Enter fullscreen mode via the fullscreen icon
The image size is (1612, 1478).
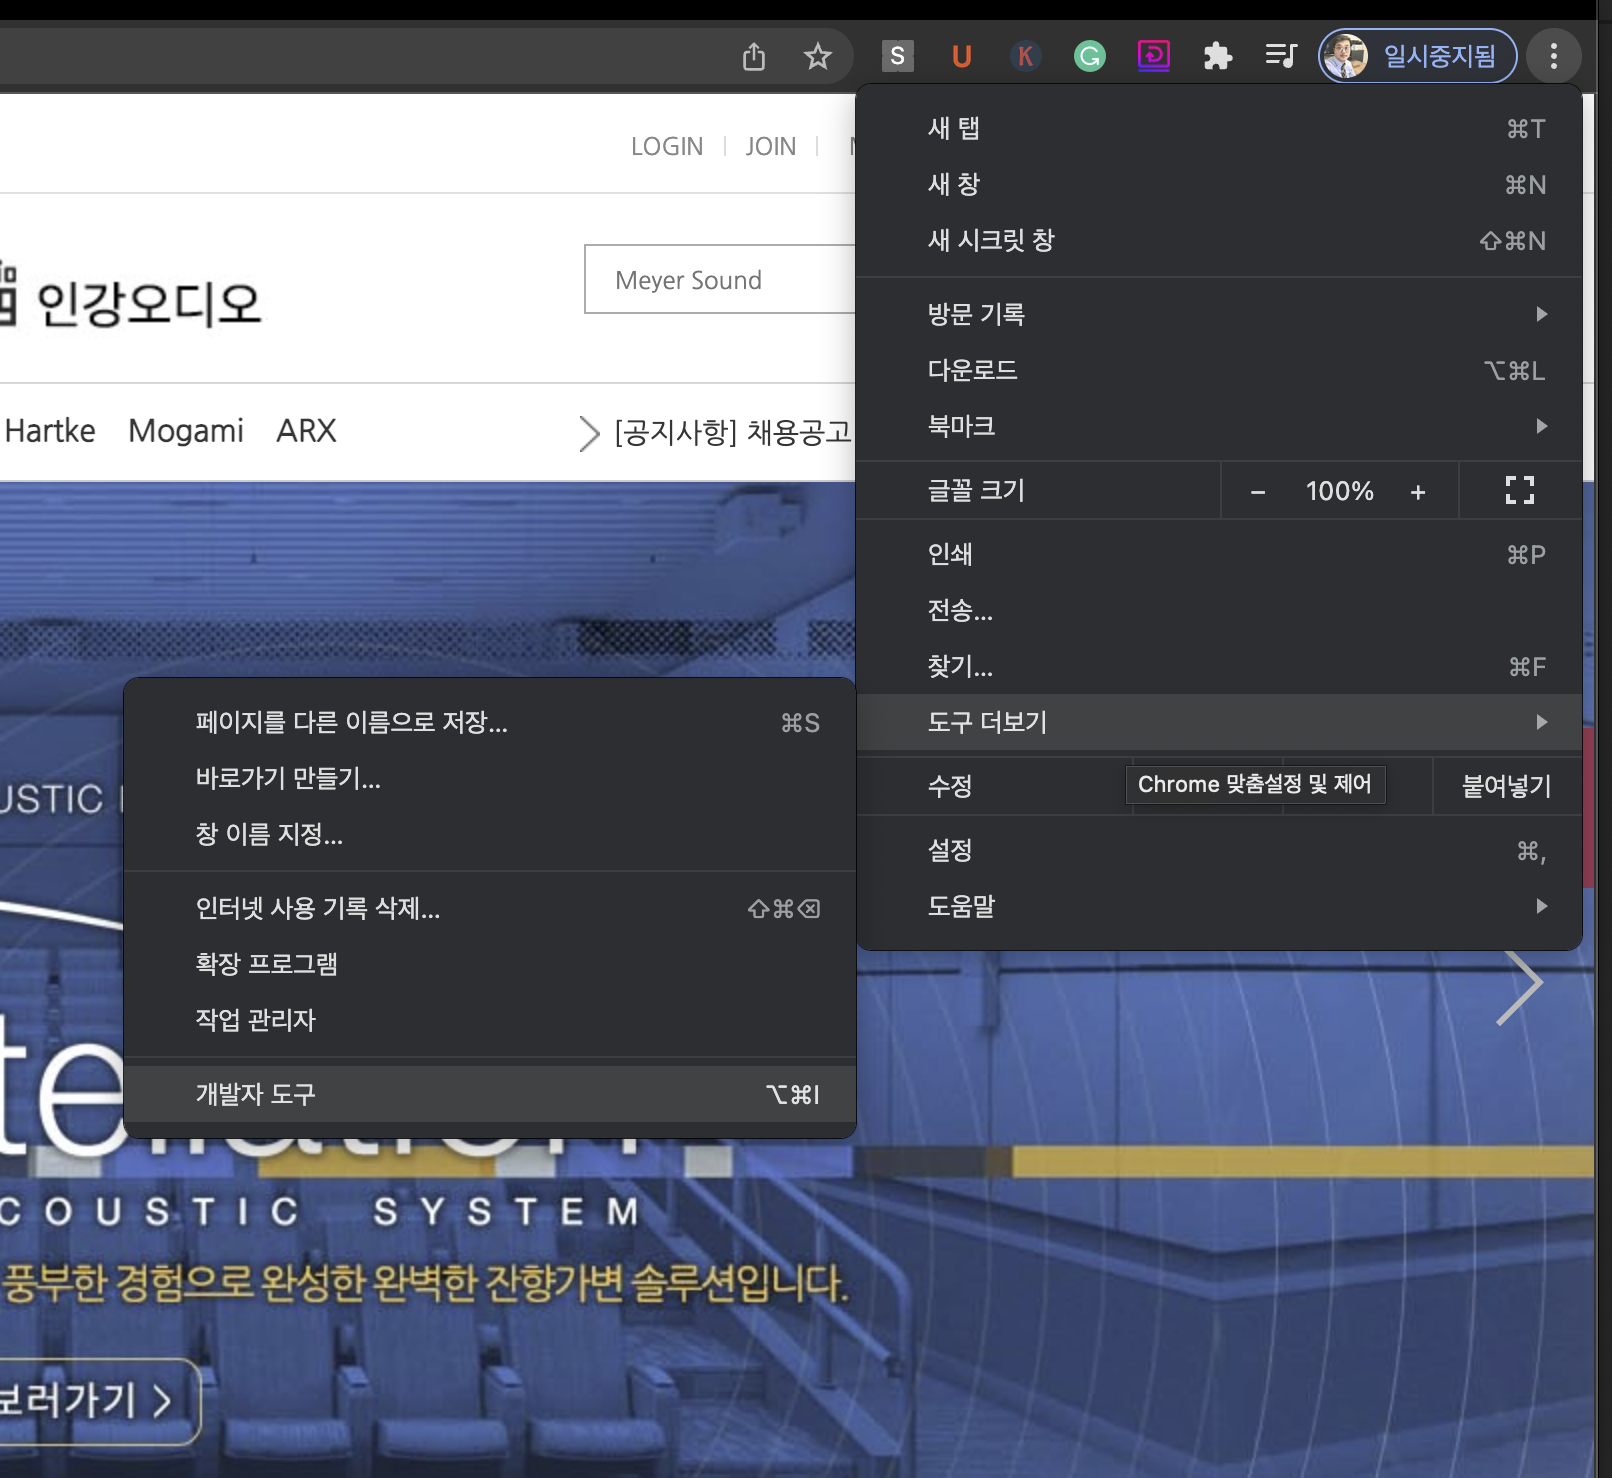pyautogui.click(x=1520, y=490)
